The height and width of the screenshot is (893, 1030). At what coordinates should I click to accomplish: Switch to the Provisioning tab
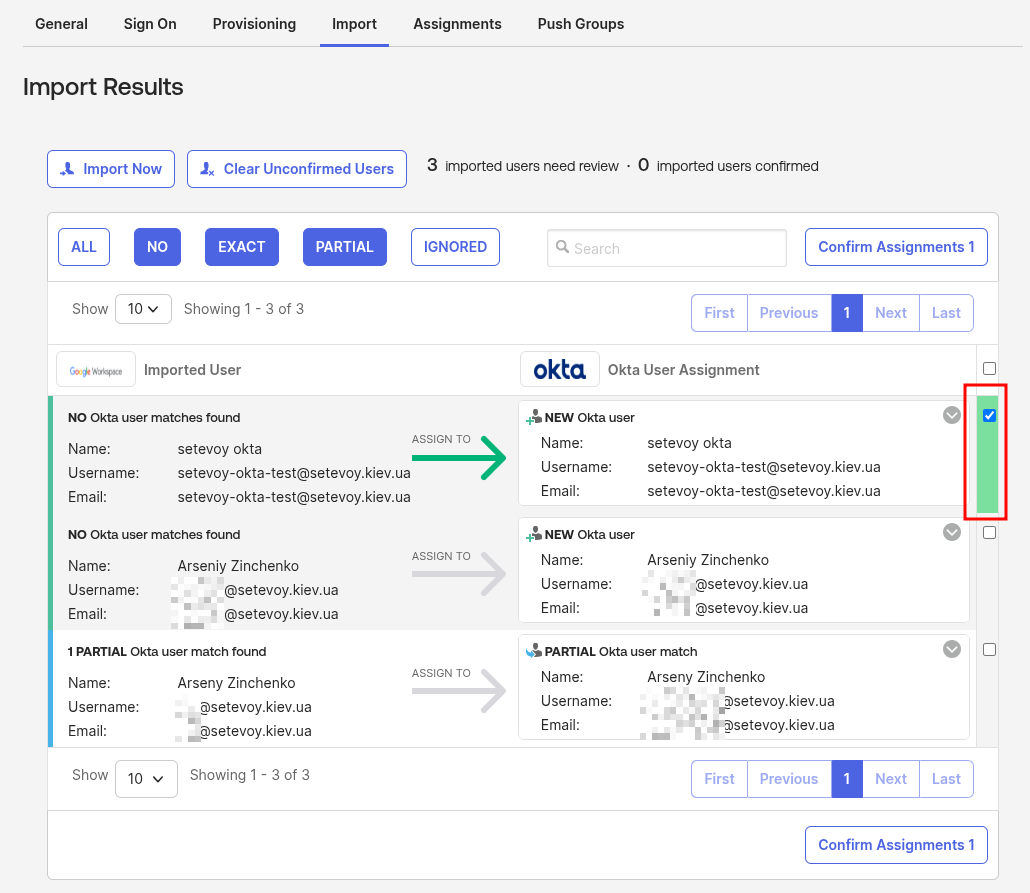tap(254, 24)
